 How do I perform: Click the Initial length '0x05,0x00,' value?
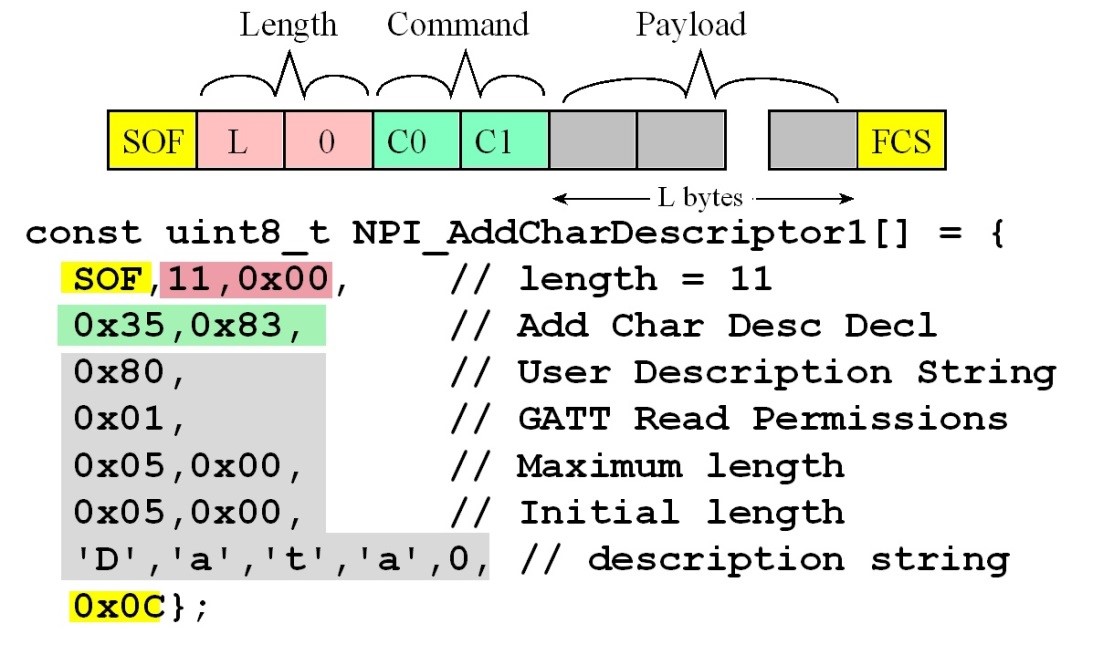click(188, 511)
